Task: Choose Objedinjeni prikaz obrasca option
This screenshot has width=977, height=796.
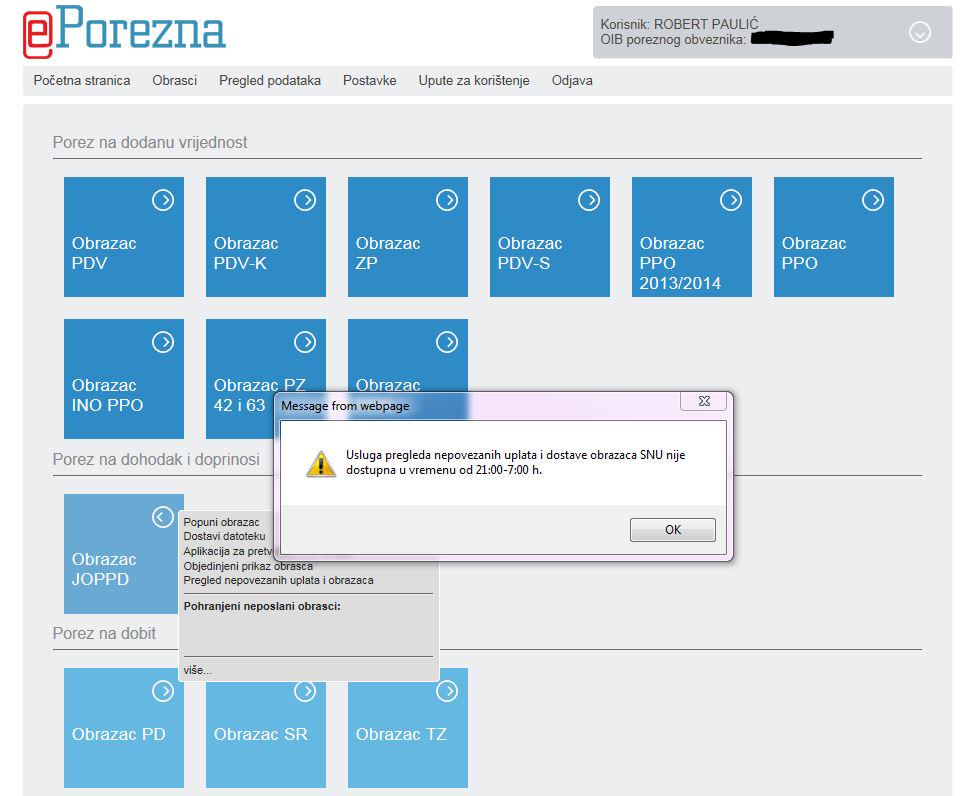Action: [248, 566]
